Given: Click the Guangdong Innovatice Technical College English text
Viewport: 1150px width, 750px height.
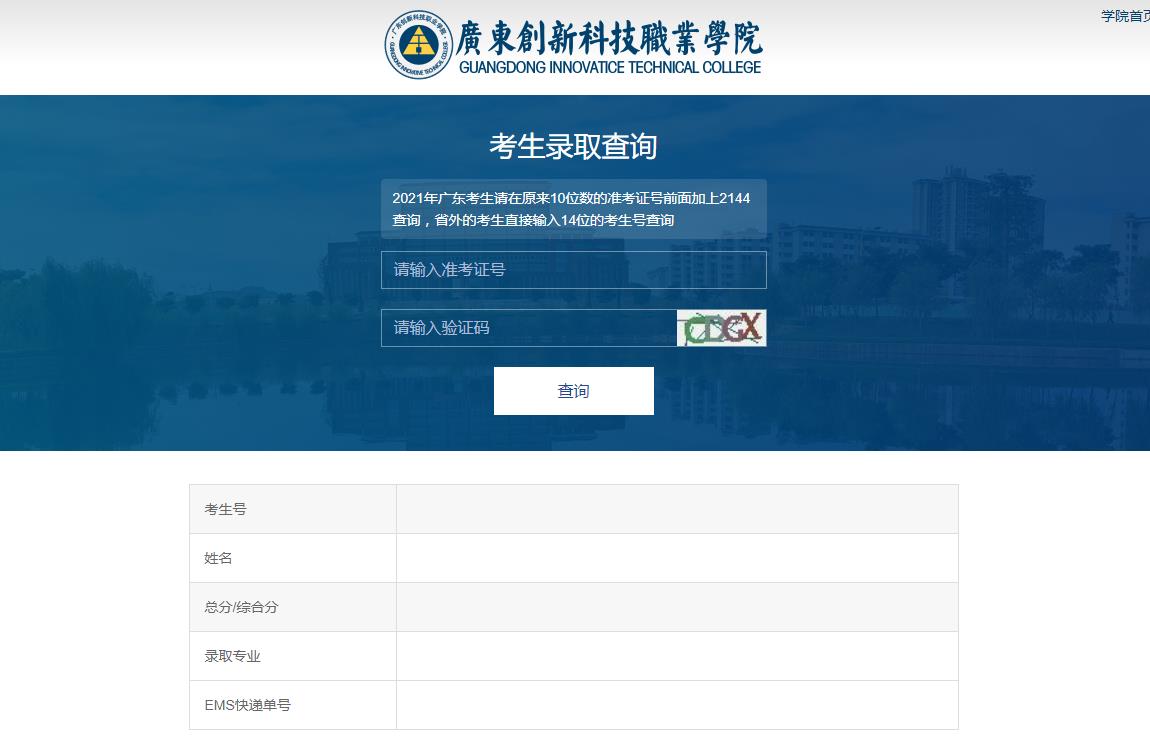Looking at the screenshot, I should (609, 68).
